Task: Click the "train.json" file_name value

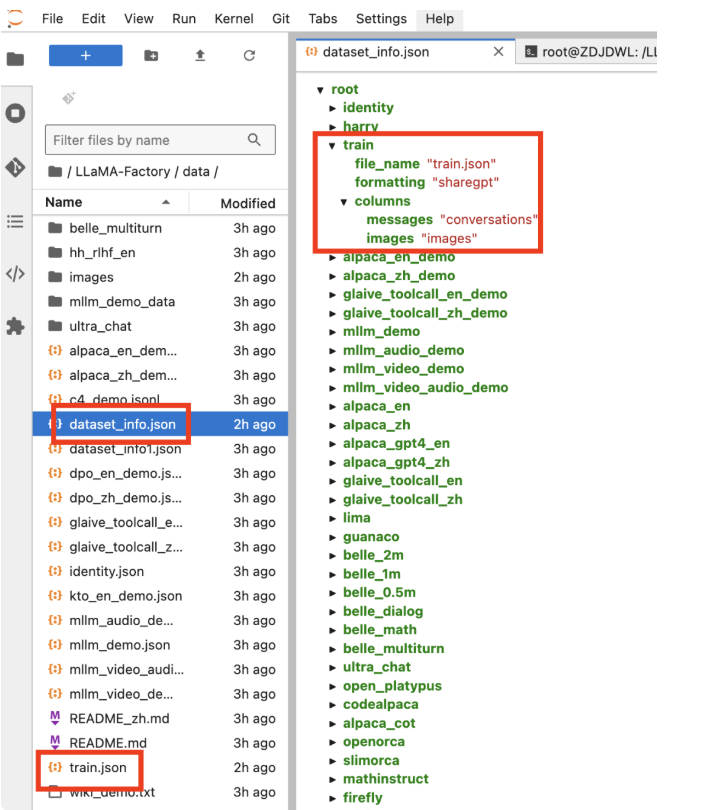Action: coord(461,164)
